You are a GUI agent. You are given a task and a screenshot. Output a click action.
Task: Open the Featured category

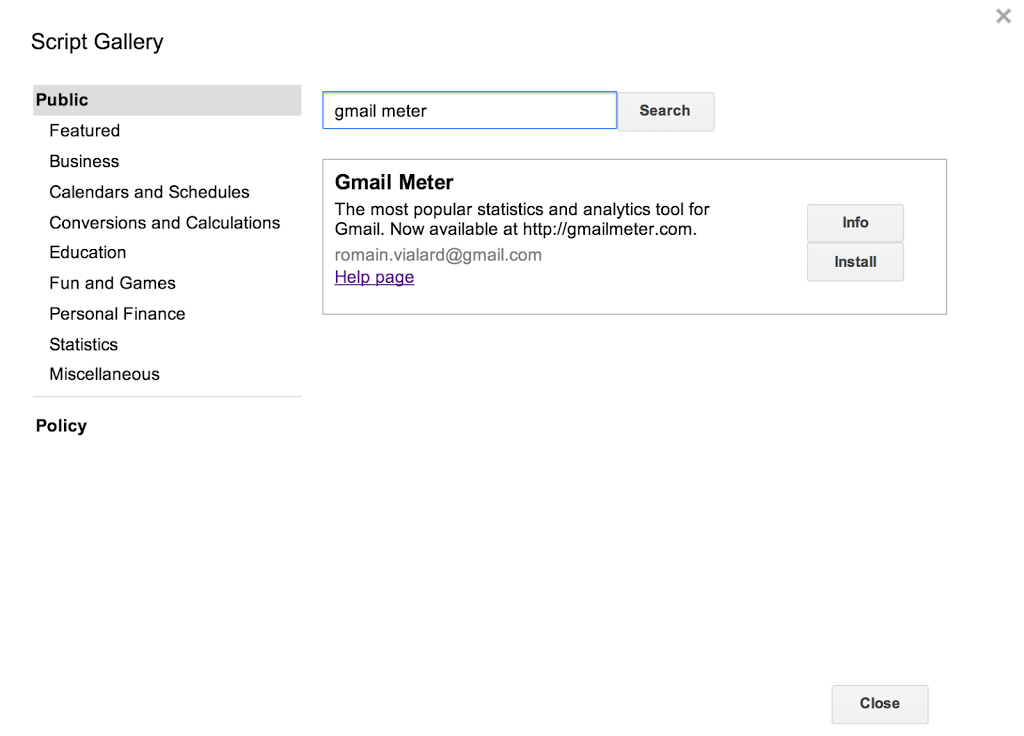pos(85,131)
